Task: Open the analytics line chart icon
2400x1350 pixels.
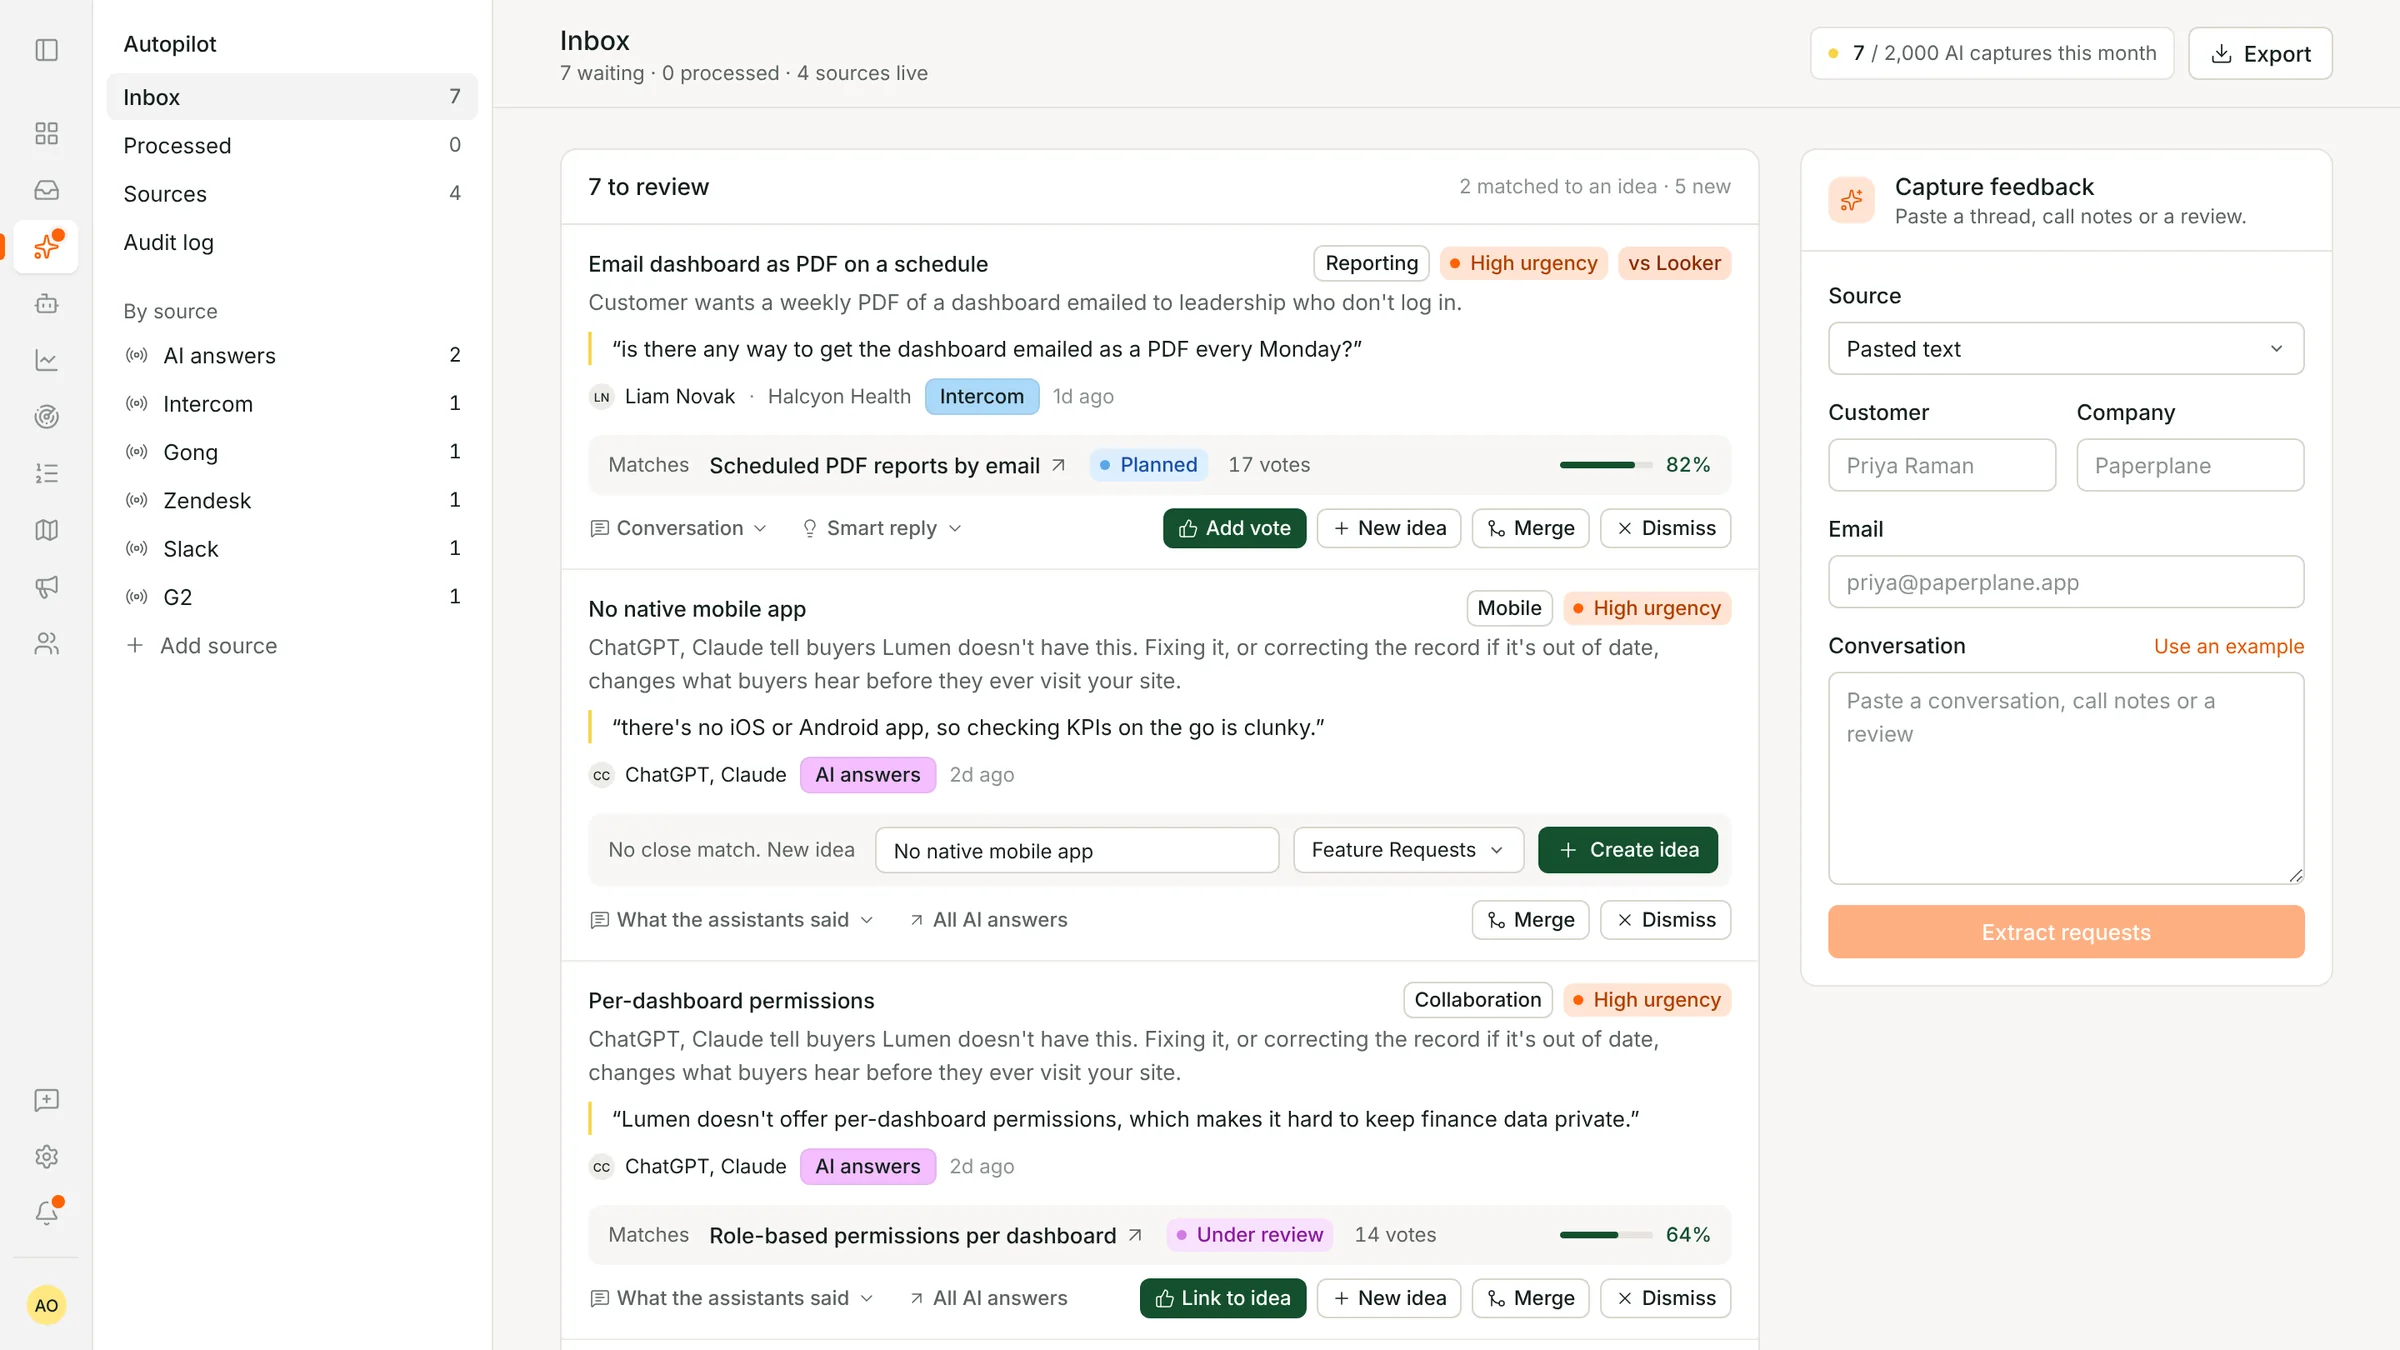Action: [x=47, y=359]
